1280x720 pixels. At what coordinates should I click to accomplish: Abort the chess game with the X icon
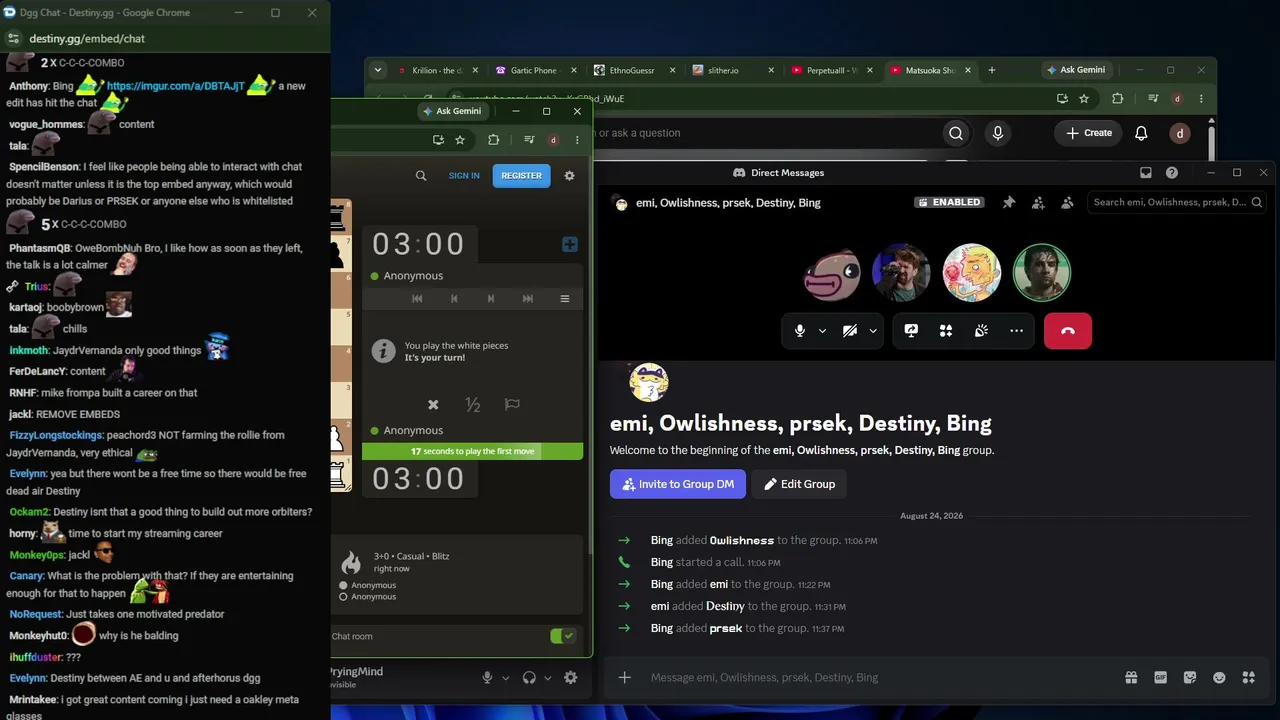click(x=433, y=404)
